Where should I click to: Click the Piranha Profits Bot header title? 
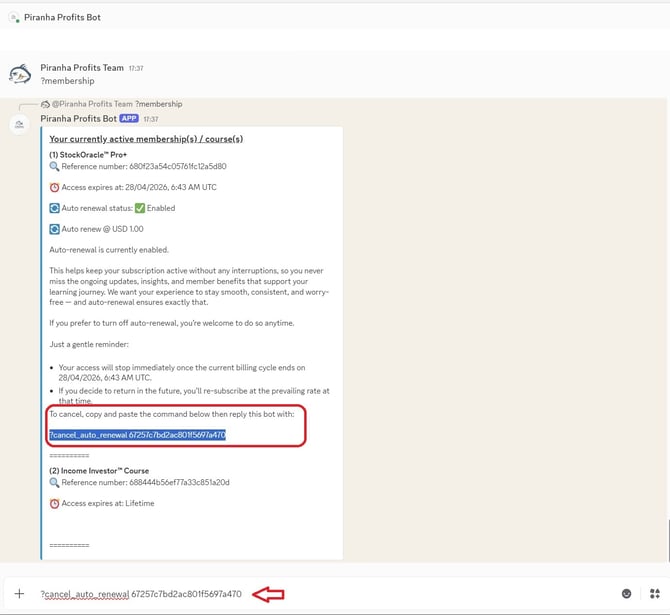[61, 17]
